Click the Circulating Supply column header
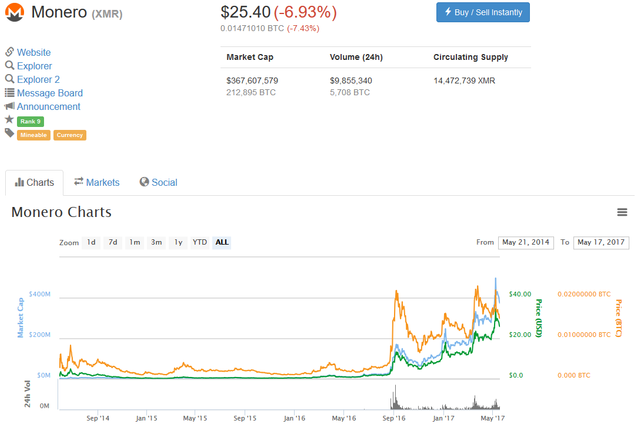Image resolution: width=640 pixels, height=429 pixels. pos(471,57)
